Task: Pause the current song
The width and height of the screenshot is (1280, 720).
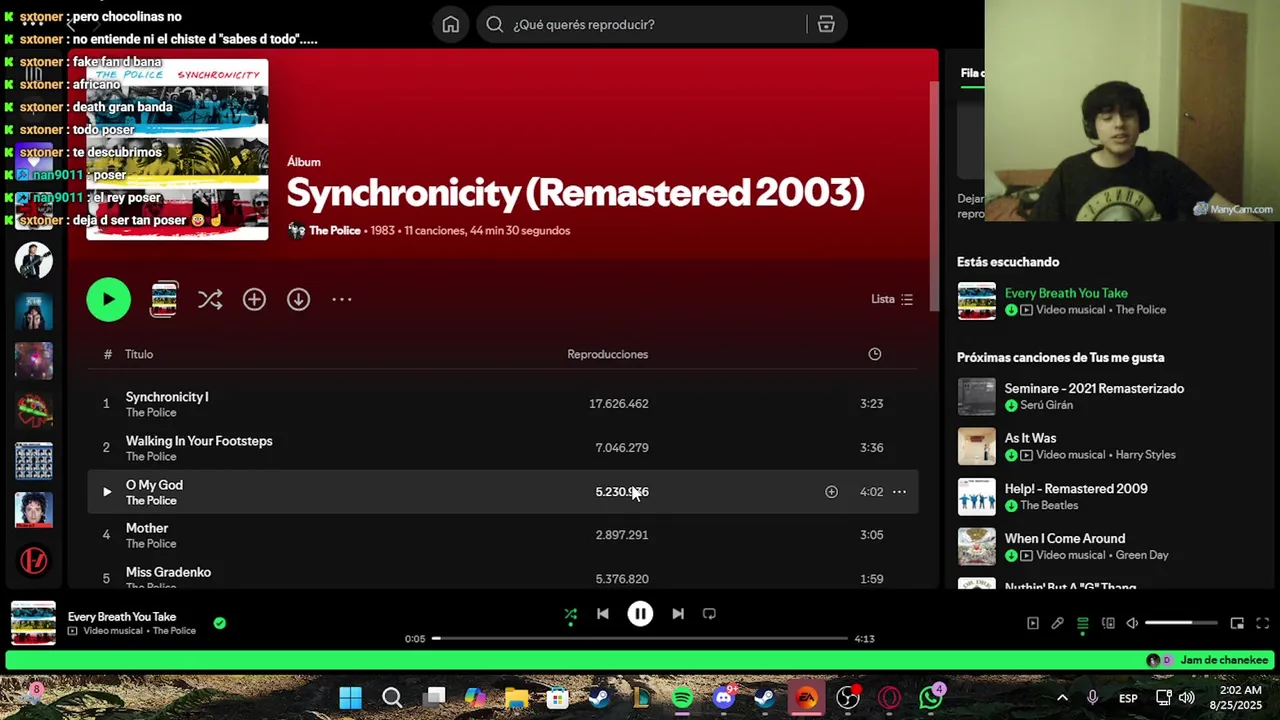Action: coord(640,614)
